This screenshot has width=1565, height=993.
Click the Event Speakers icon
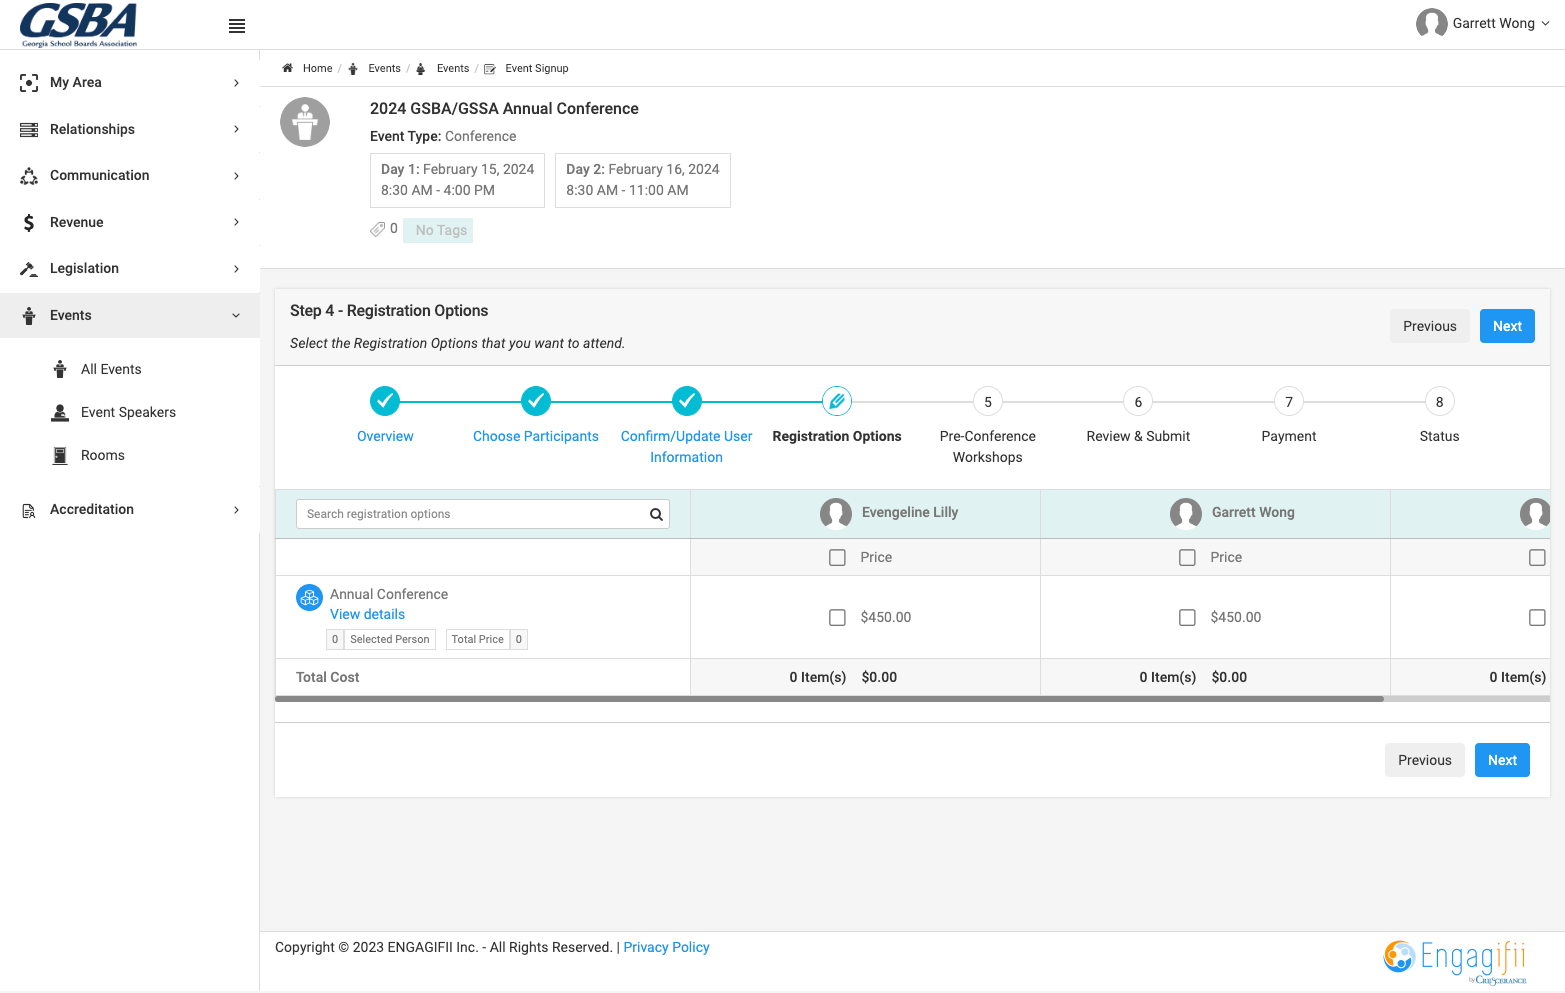point(60,412)
